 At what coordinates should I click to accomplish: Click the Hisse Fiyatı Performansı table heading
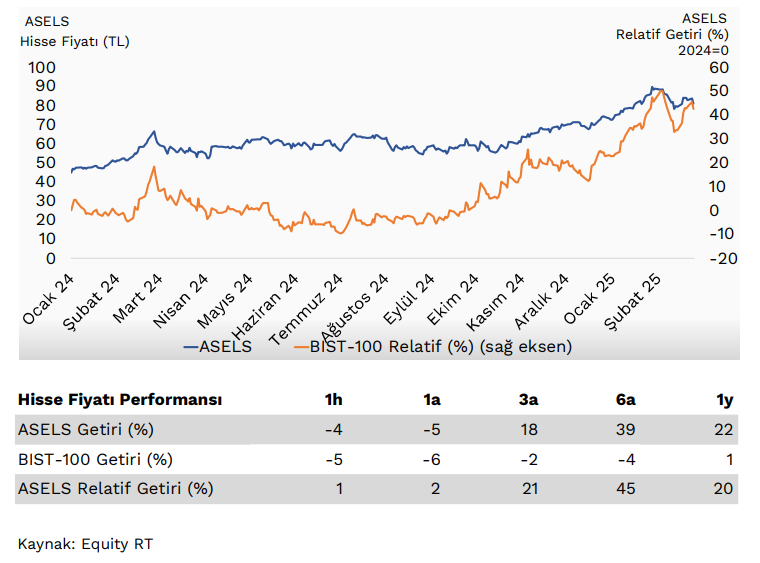[x=120, y=400]
